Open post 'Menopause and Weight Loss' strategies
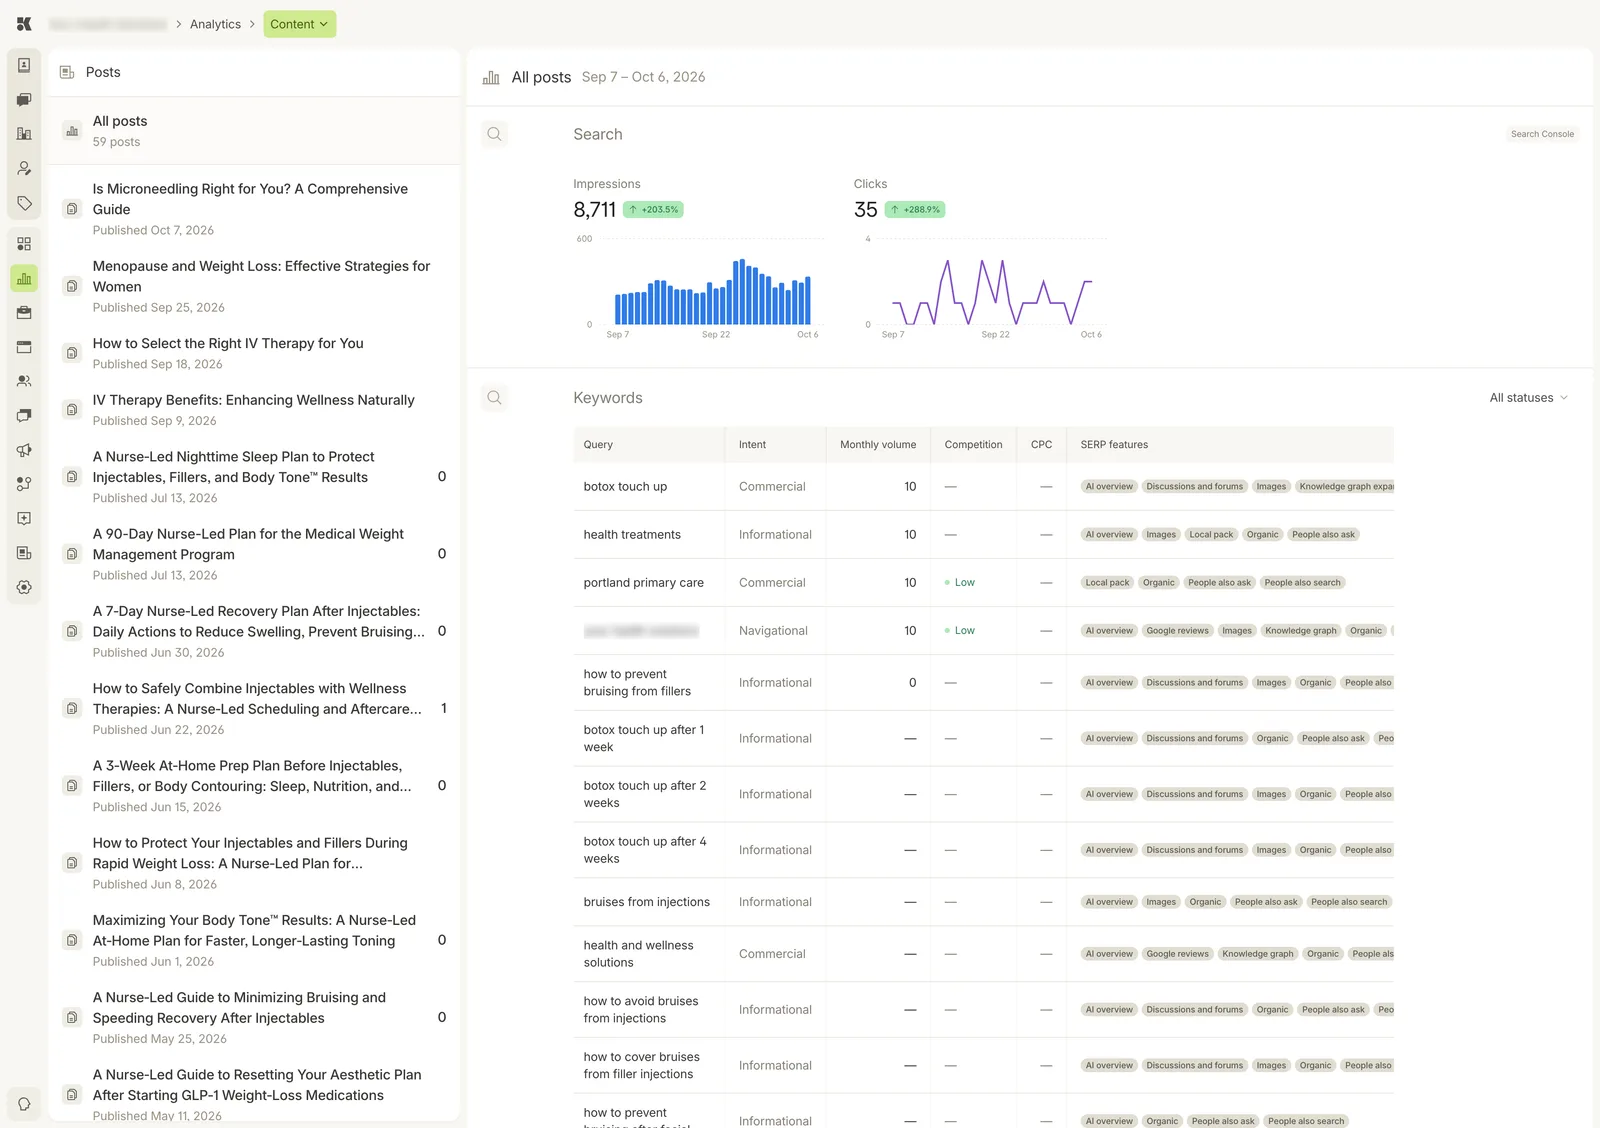This screenshot has width=1600, height=1128. click(254, 286)
